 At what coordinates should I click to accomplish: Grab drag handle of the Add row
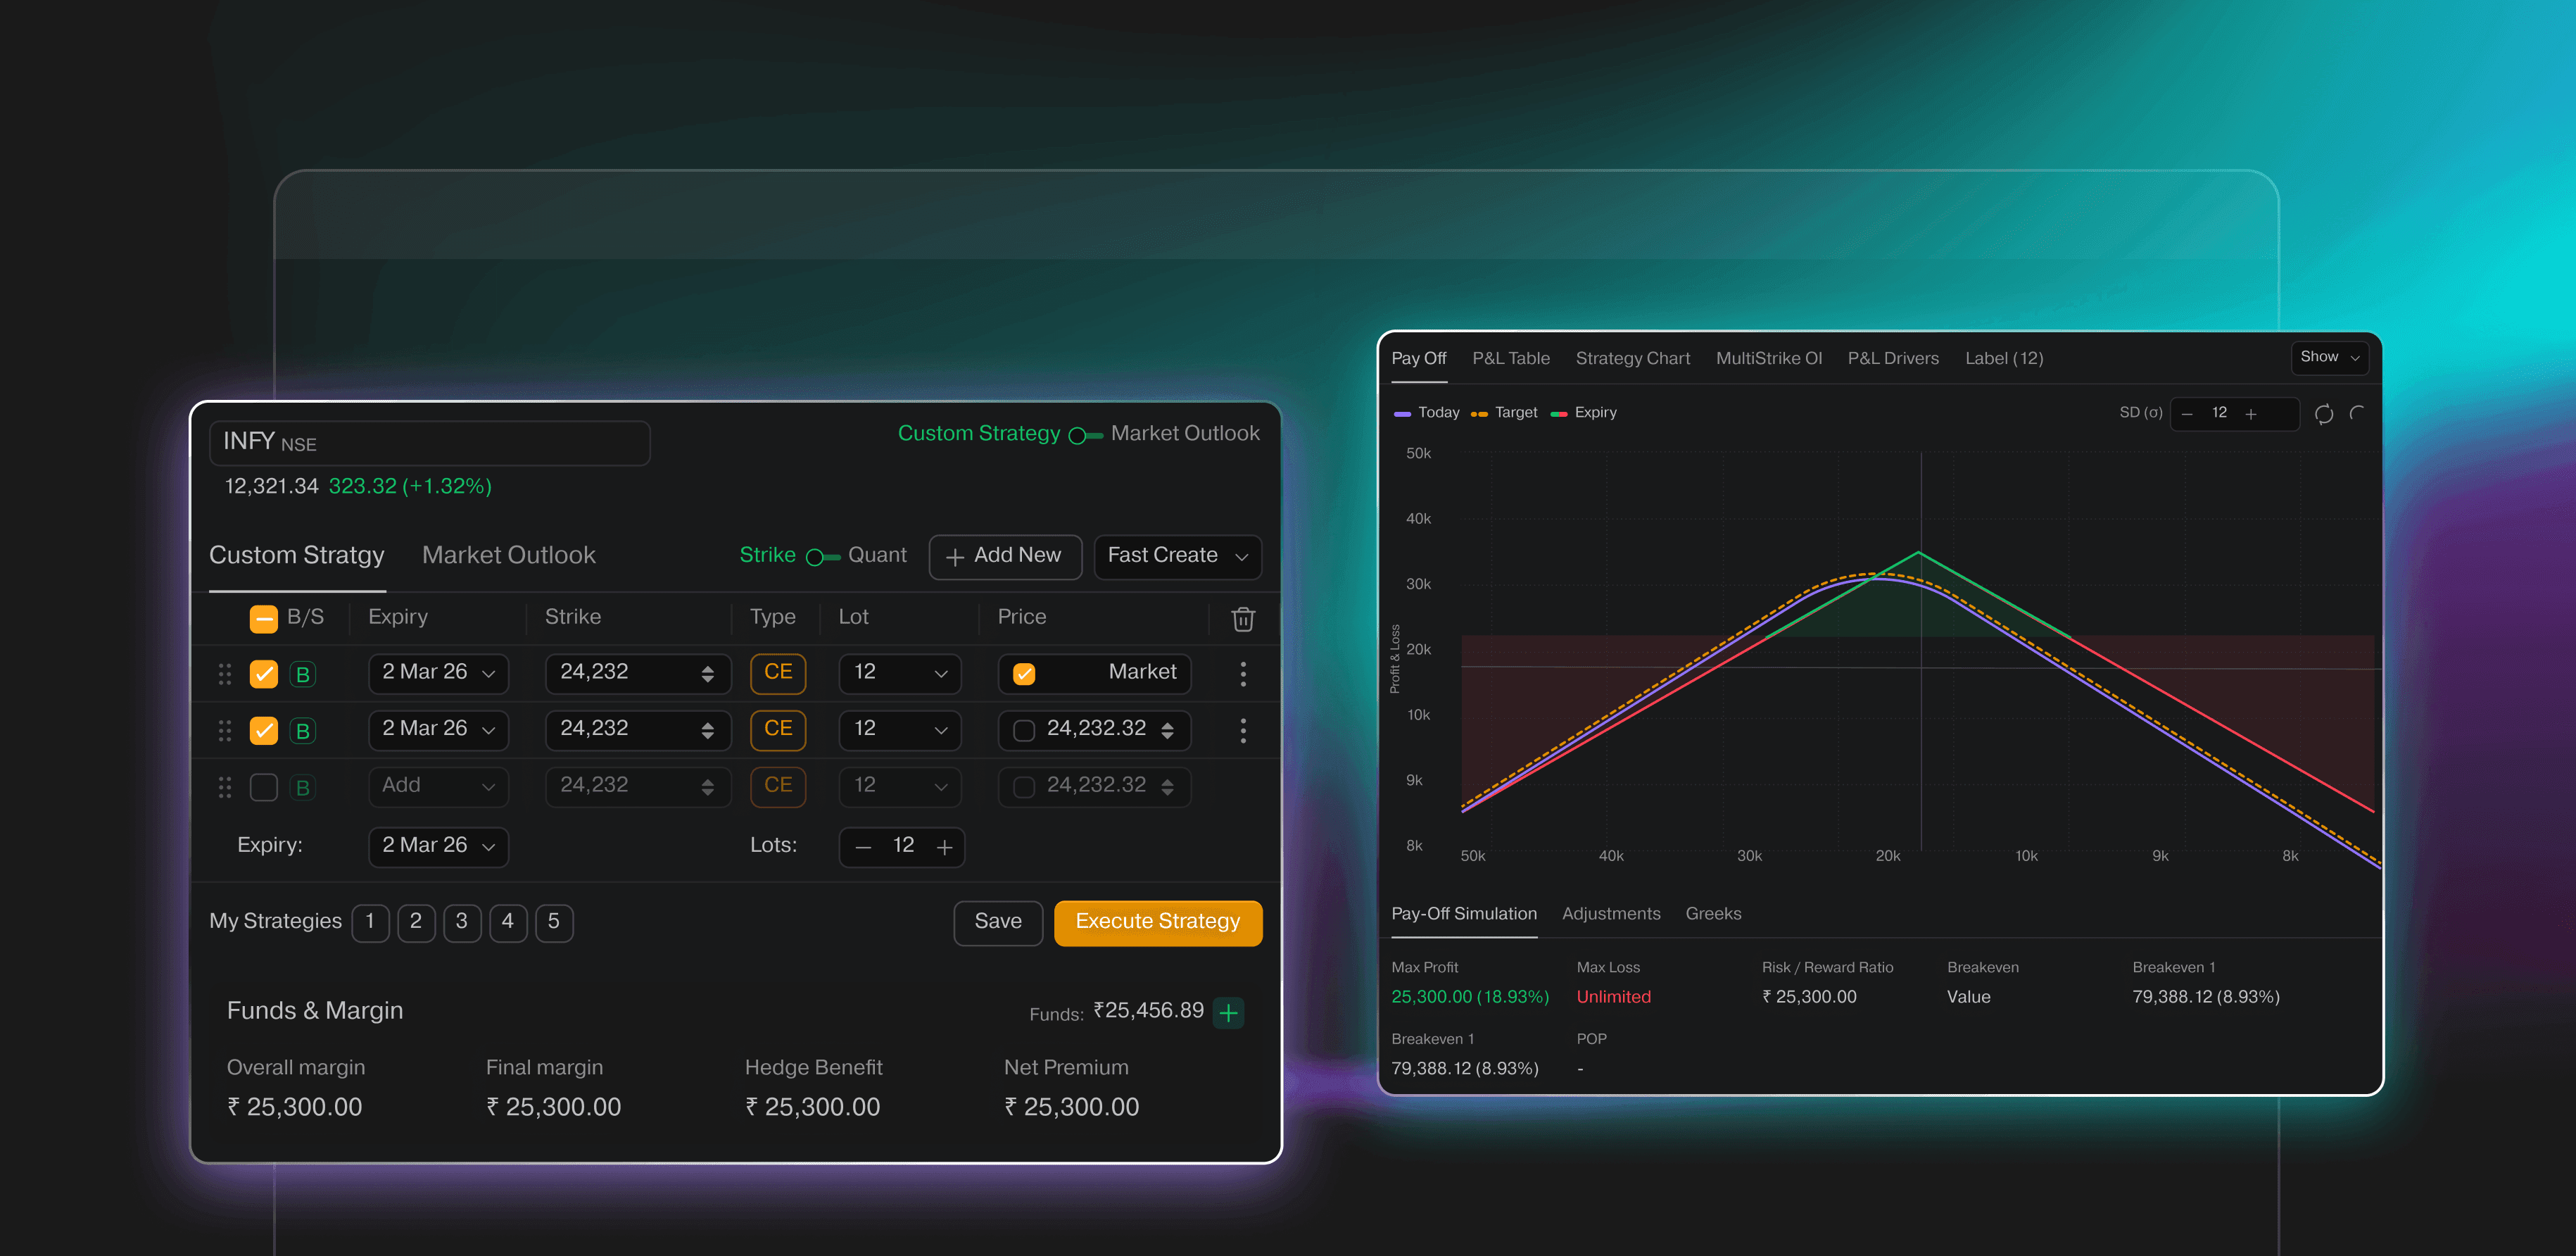pyautogui.click(x=225, y=788)
